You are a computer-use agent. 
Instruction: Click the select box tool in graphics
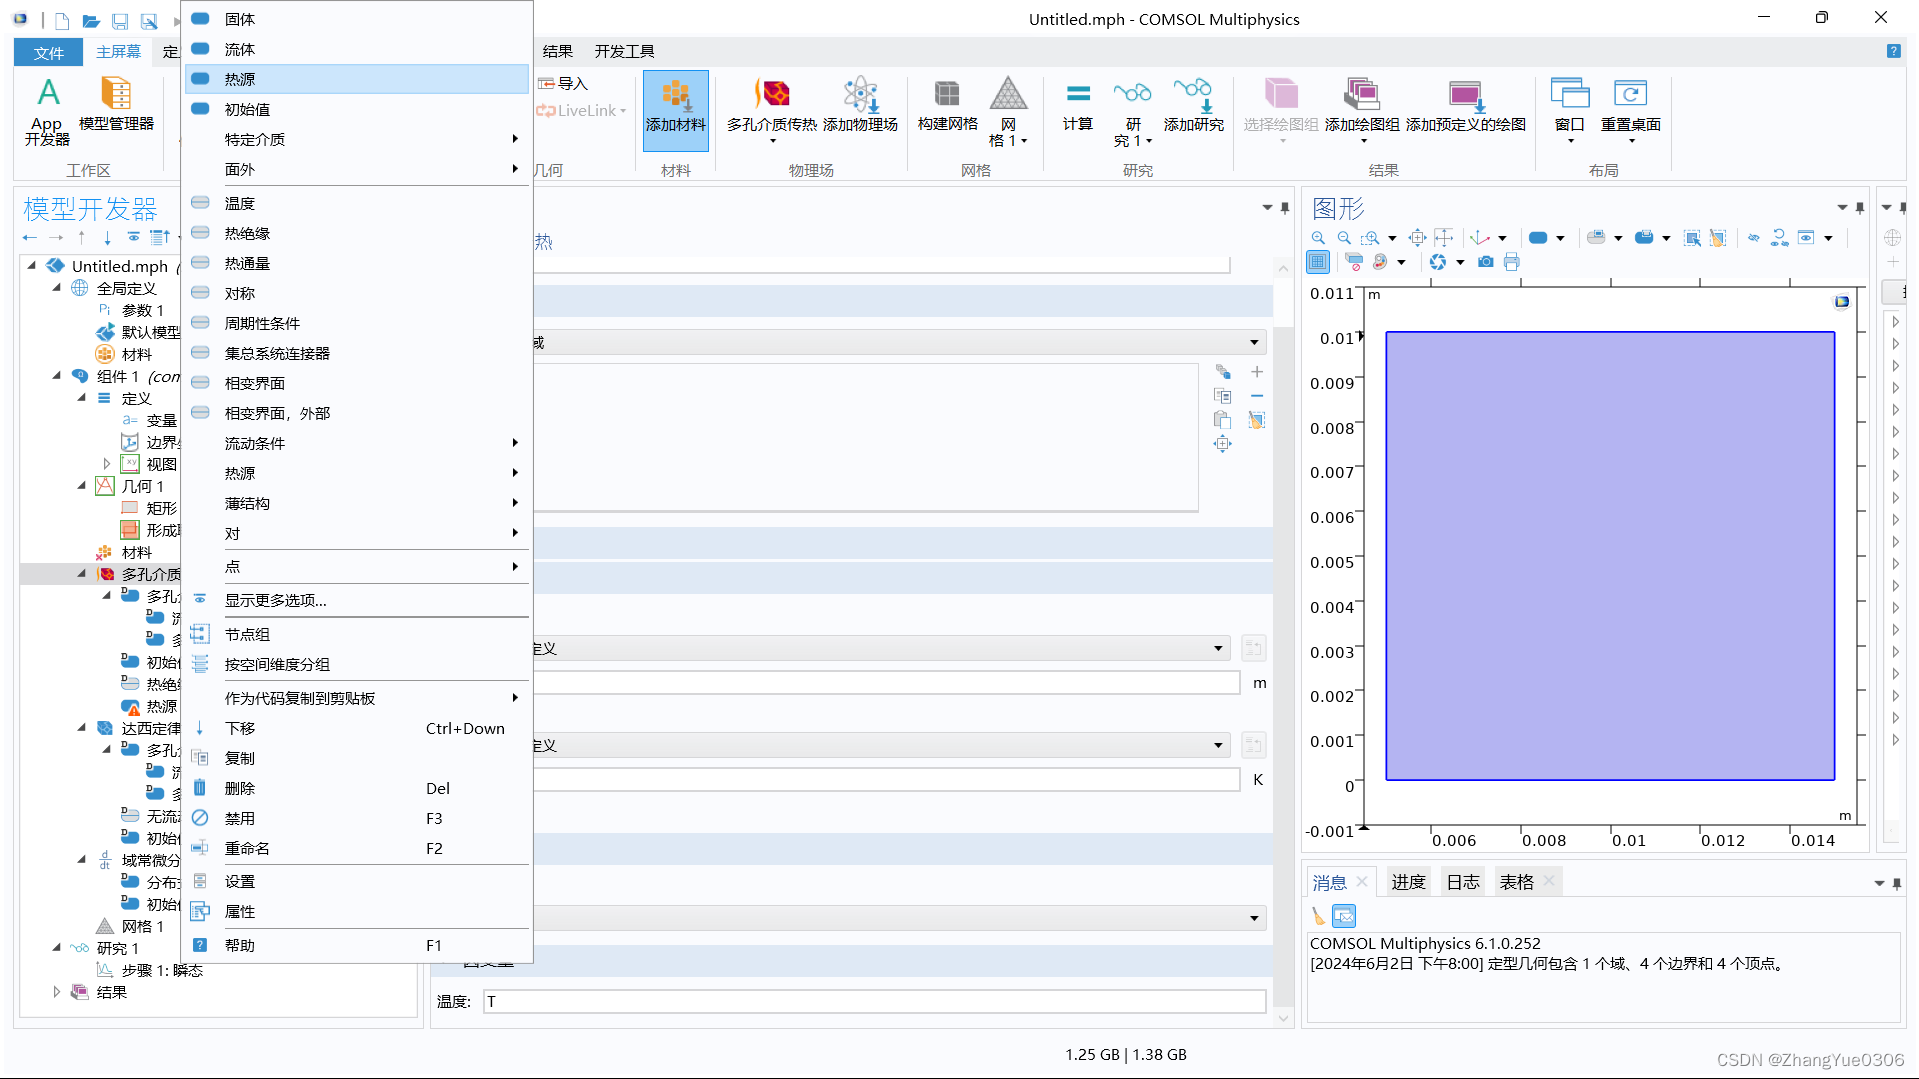(1692, 238)
